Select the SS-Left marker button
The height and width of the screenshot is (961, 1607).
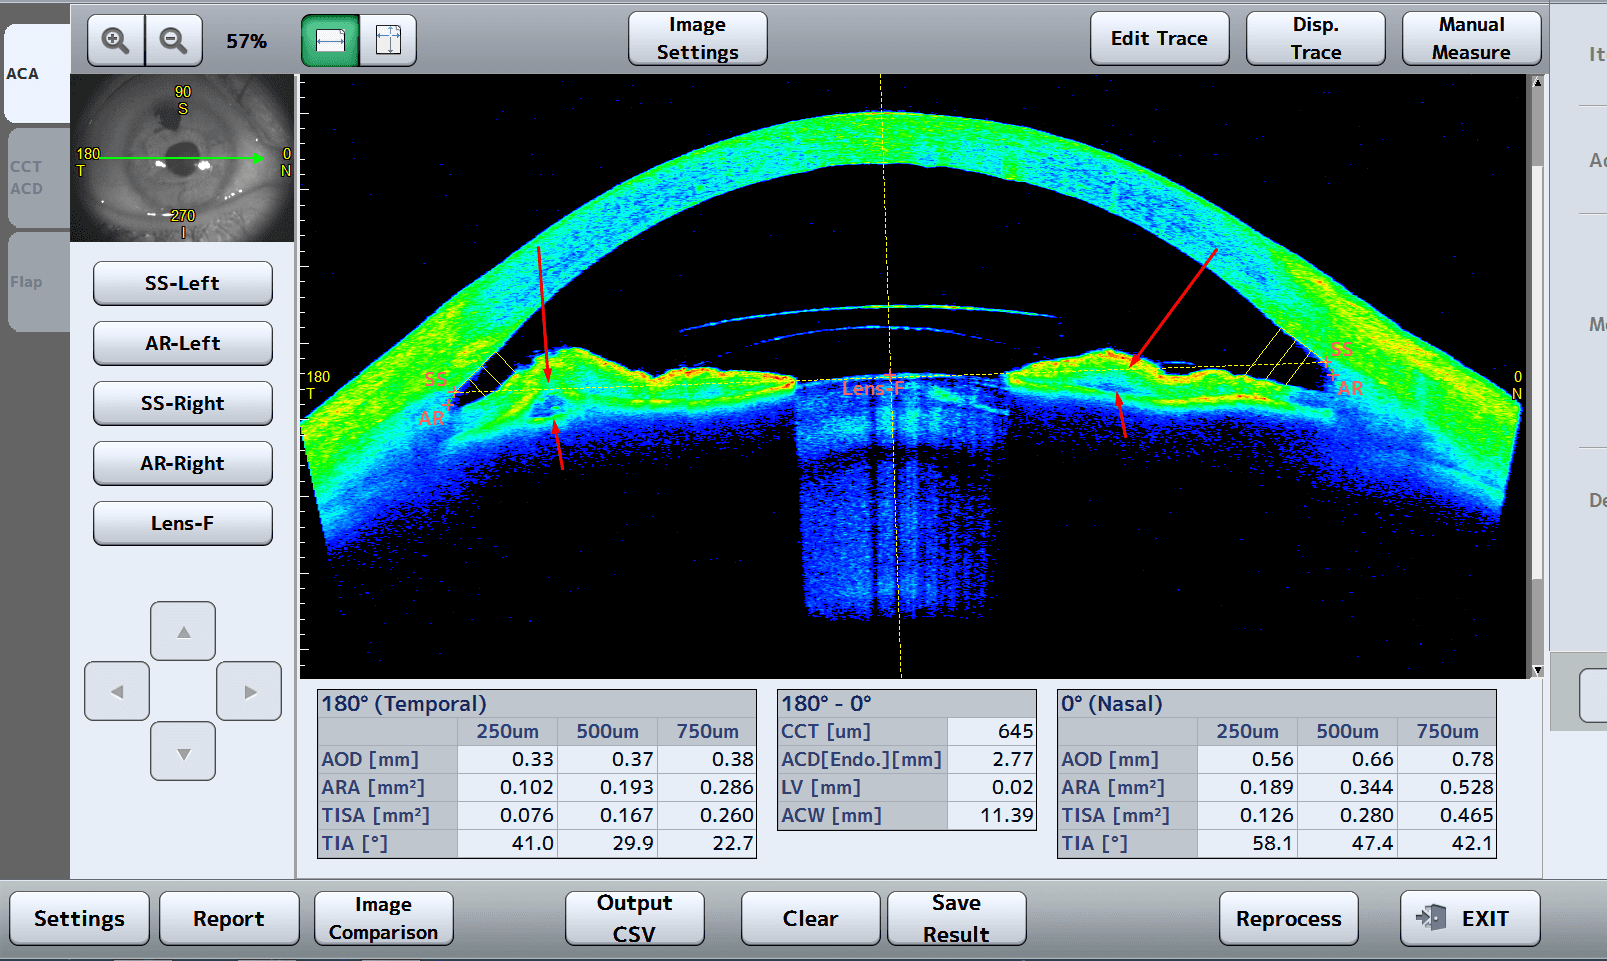coord(182,283)
